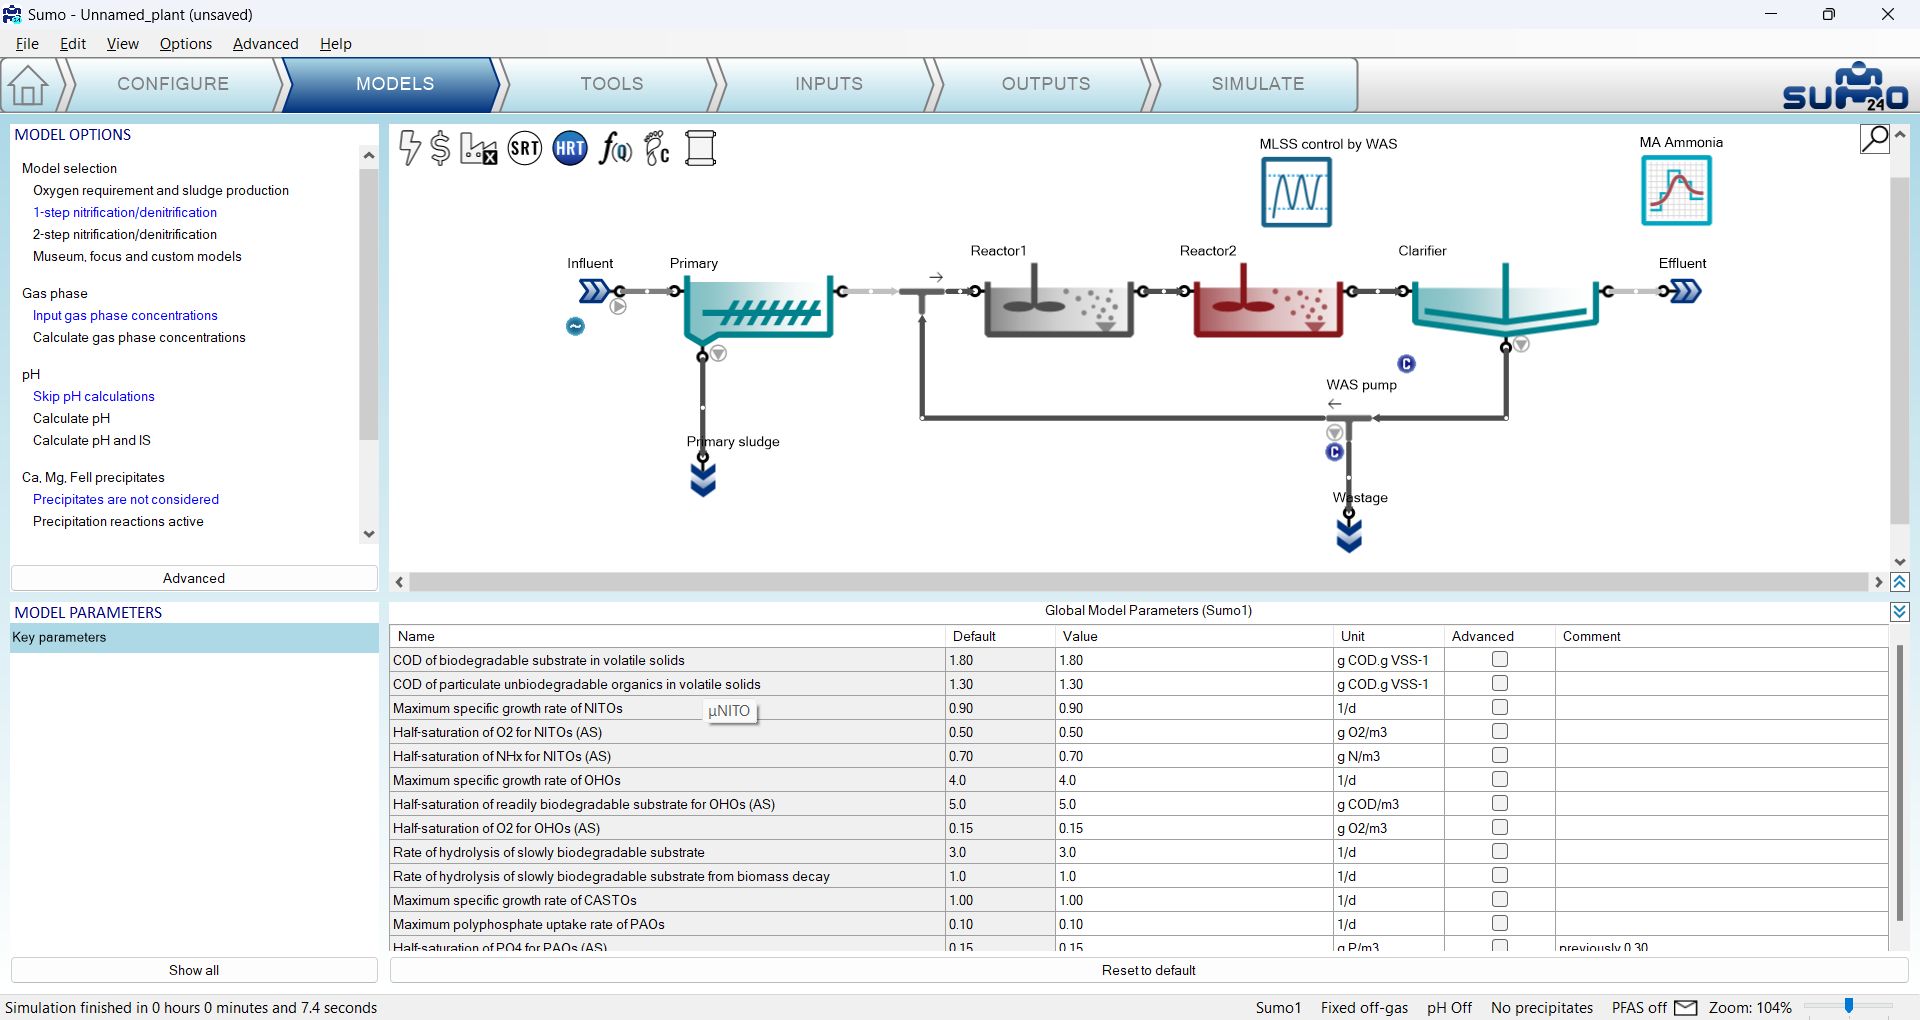This screenshot has height=1020, width=1920.
Task: Select the Effluent outlet icon
Action: 1686,291
